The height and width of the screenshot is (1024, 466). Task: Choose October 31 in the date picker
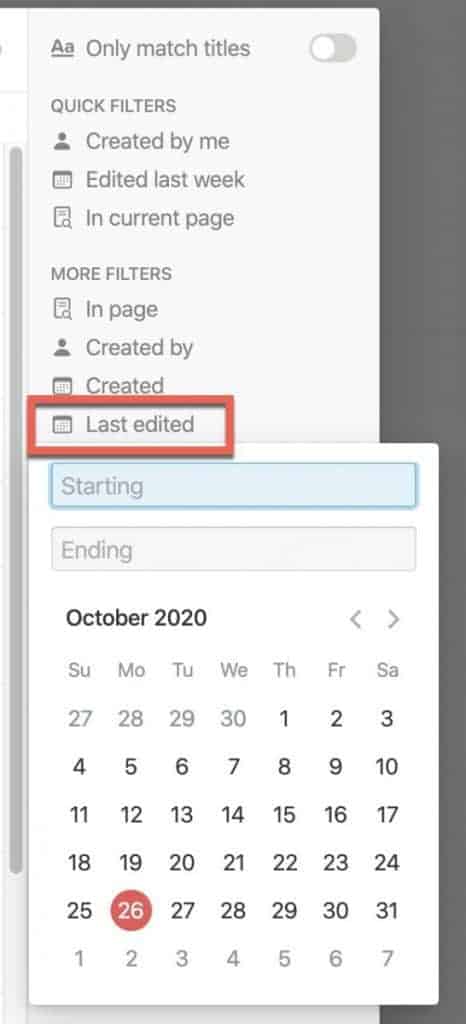click(387, 910)
